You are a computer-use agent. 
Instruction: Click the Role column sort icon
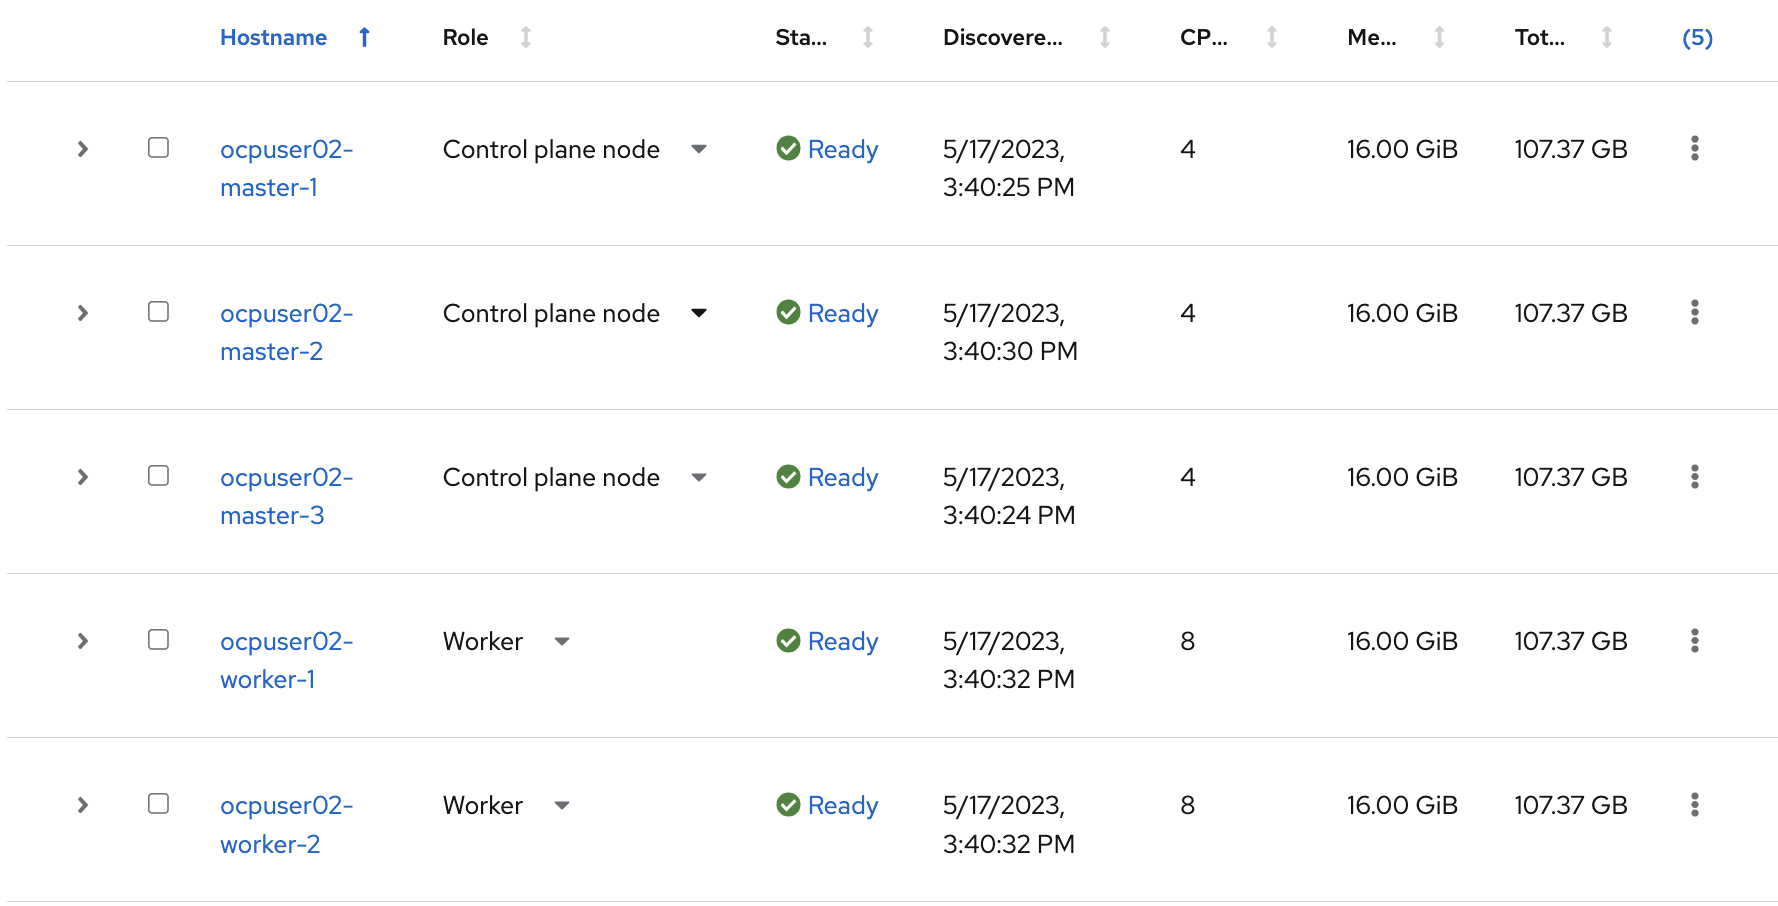(x=526, y=38)
